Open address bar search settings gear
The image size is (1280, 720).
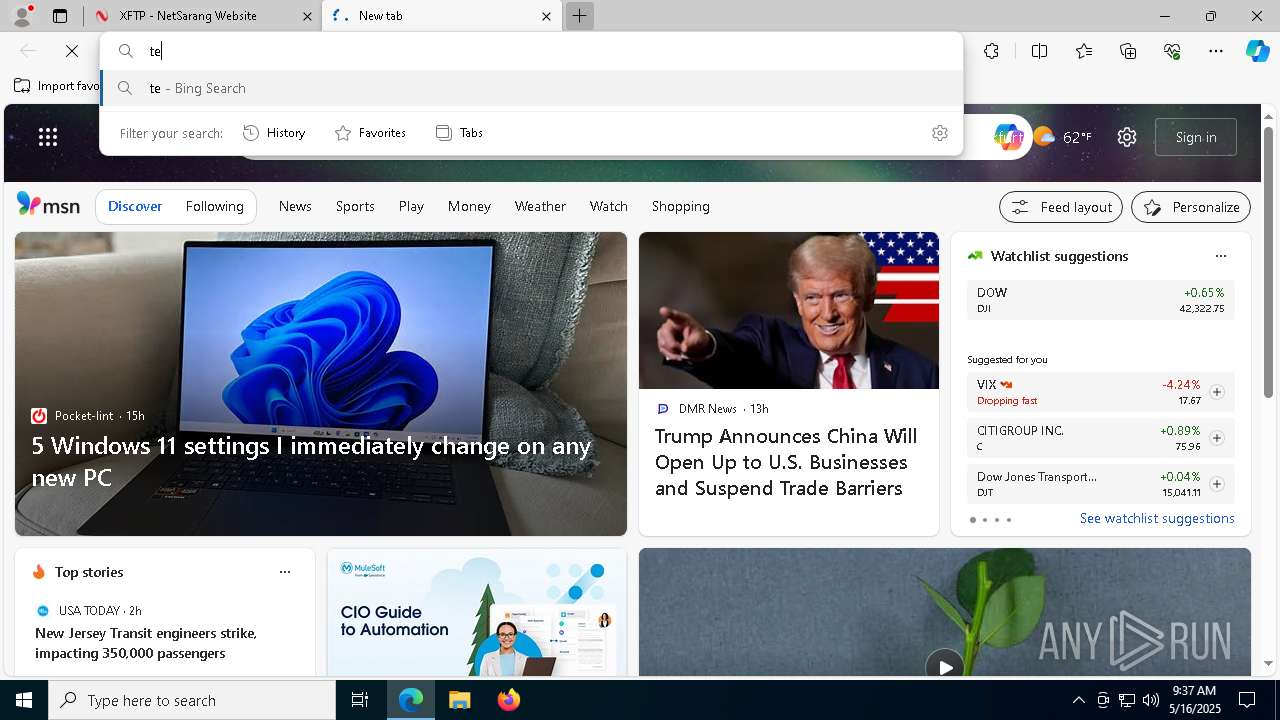(x=940, y=133)
